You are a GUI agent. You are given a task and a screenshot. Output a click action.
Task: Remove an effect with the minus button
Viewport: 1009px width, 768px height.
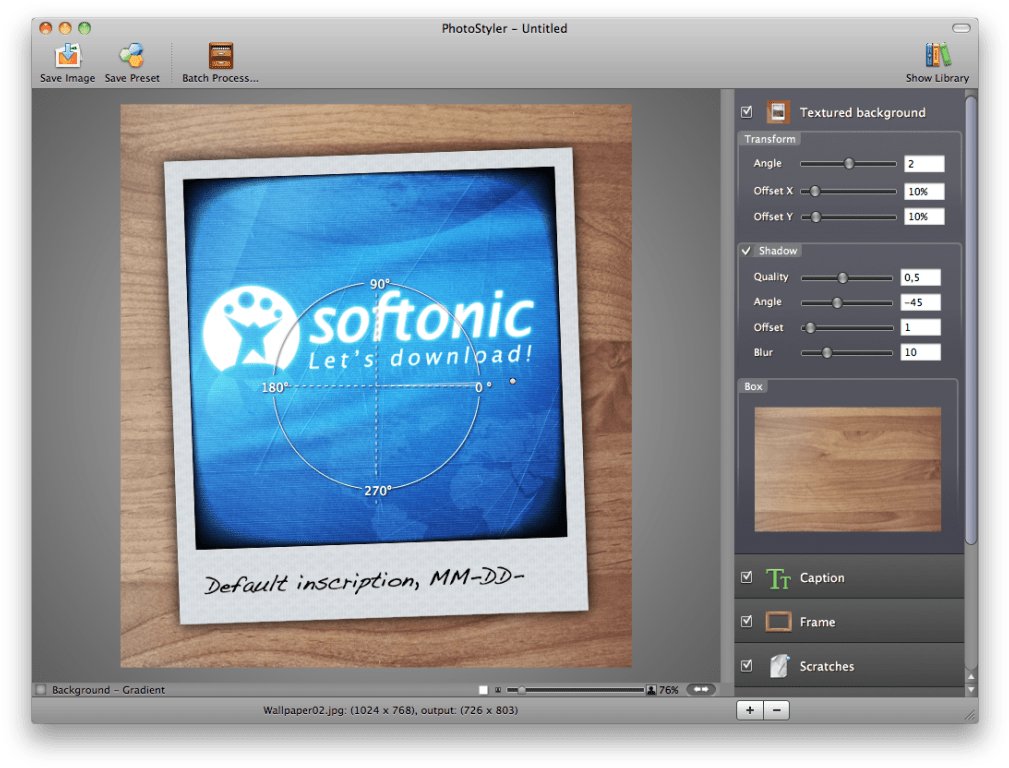(777, 710)
